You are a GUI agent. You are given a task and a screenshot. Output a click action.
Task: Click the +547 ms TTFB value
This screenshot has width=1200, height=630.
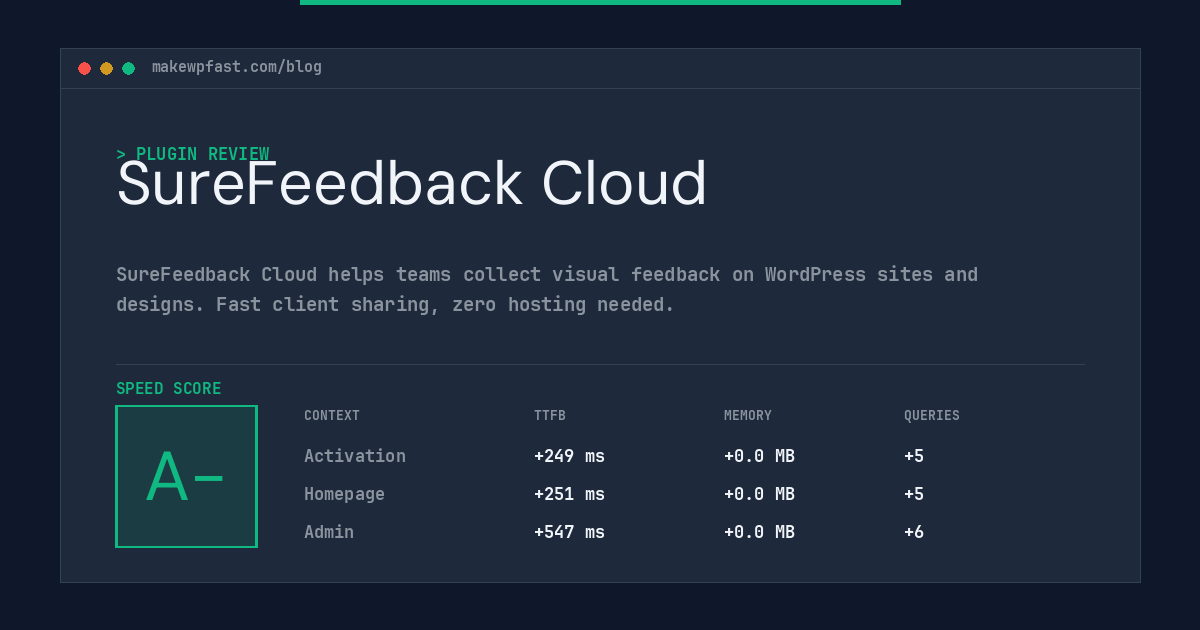click(x=569, y=532)
